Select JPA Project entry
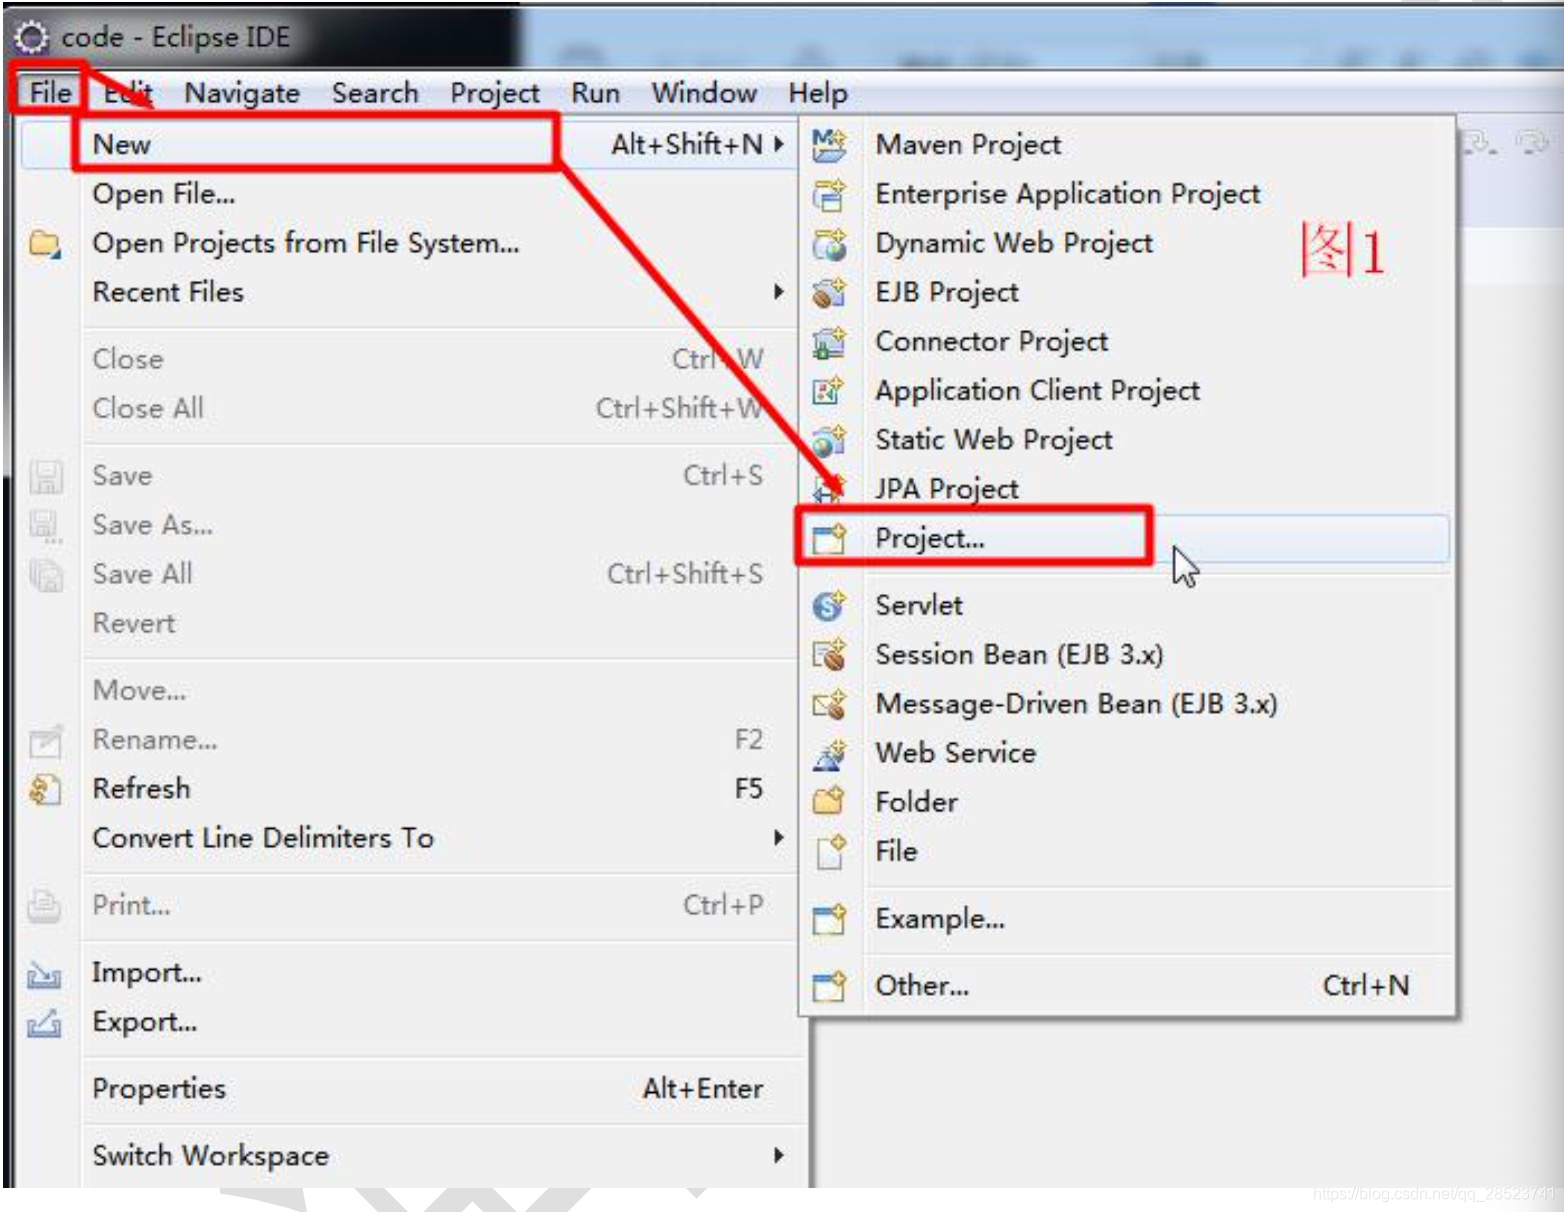This screenshot has height=1212, width=1564. (1127, 488)
